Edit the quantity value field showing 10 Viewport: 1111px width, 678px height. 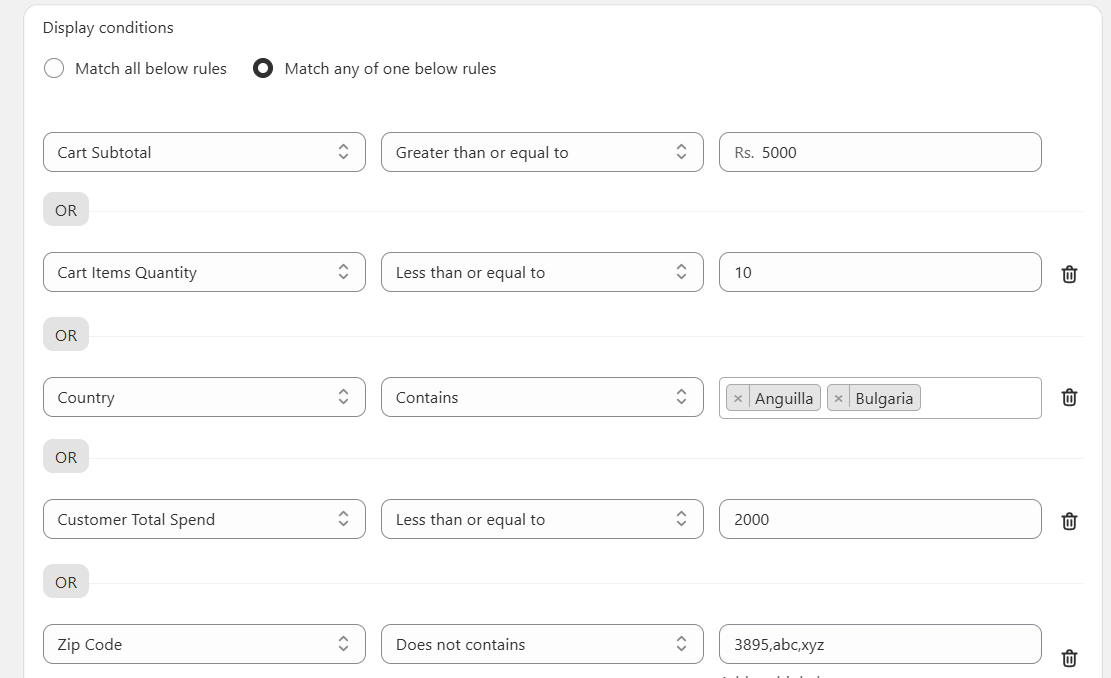880,272
